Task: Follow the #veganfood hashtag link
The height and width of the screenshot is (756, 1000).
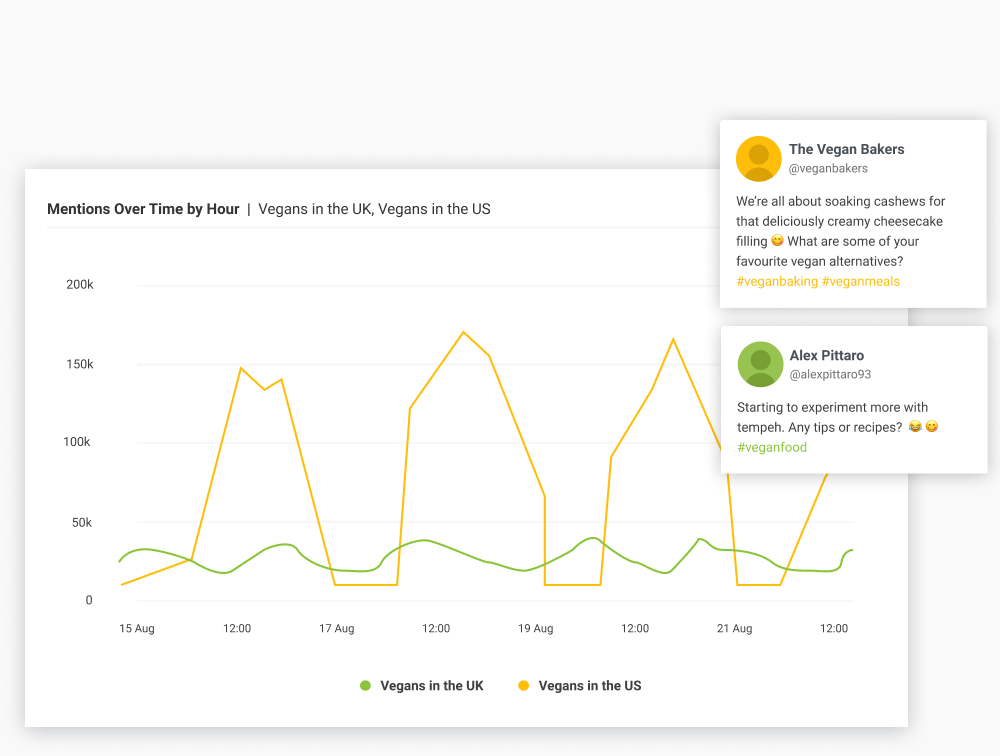Action: point(771,448)
